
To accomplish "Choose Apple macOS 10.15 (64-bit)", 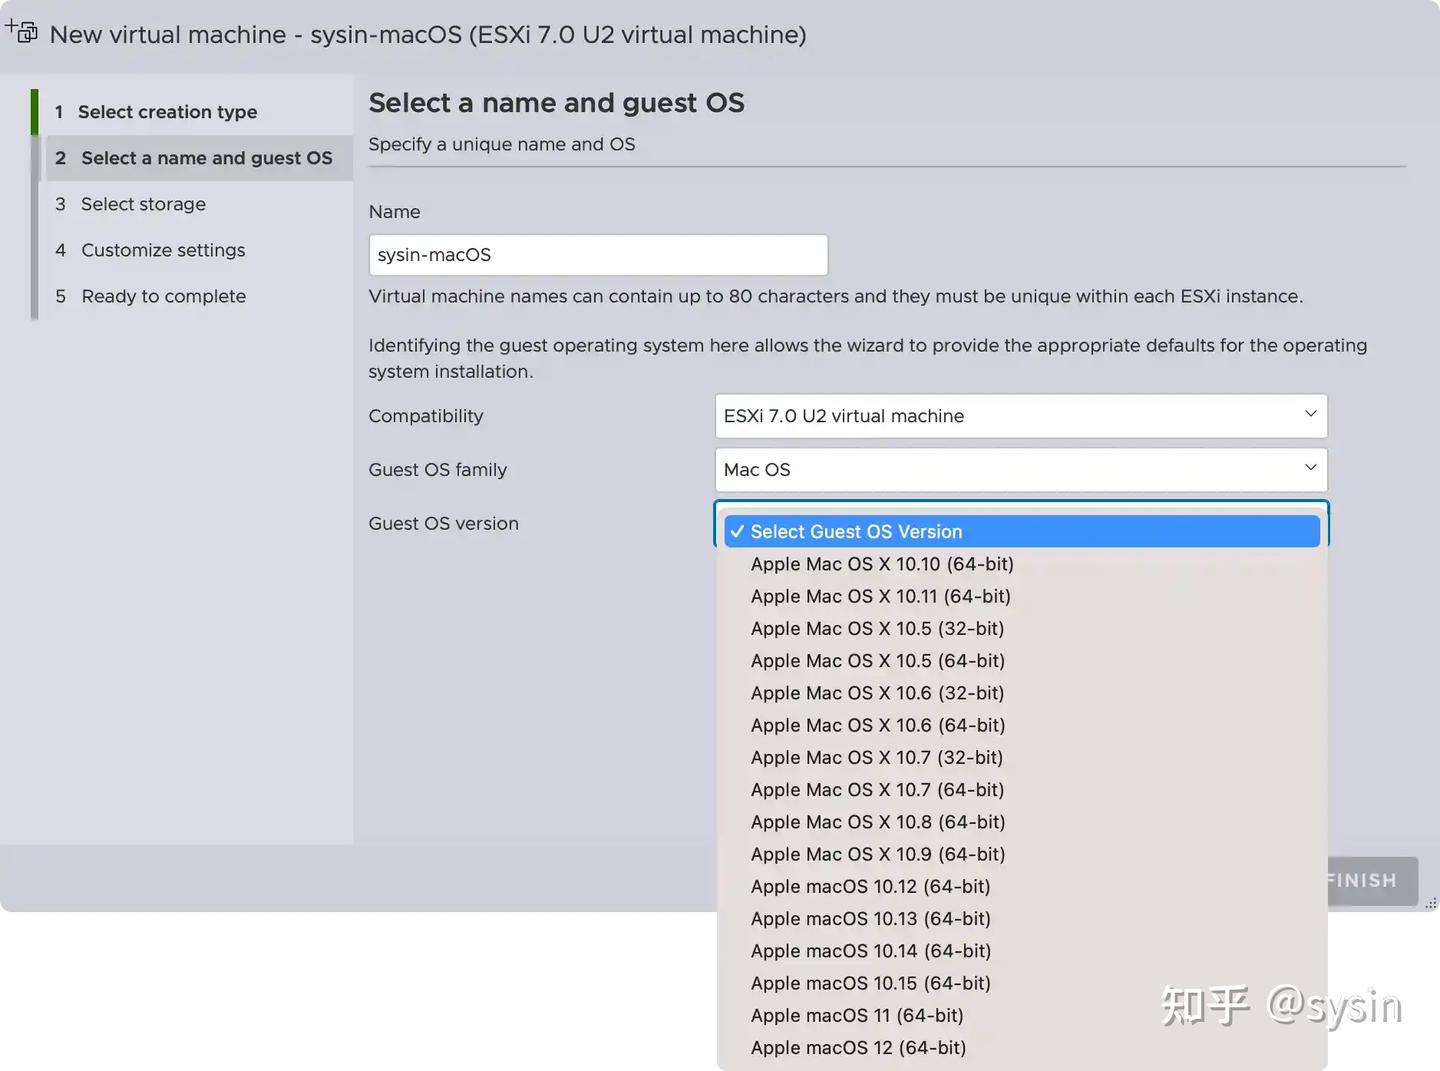I will click(870, 983).
